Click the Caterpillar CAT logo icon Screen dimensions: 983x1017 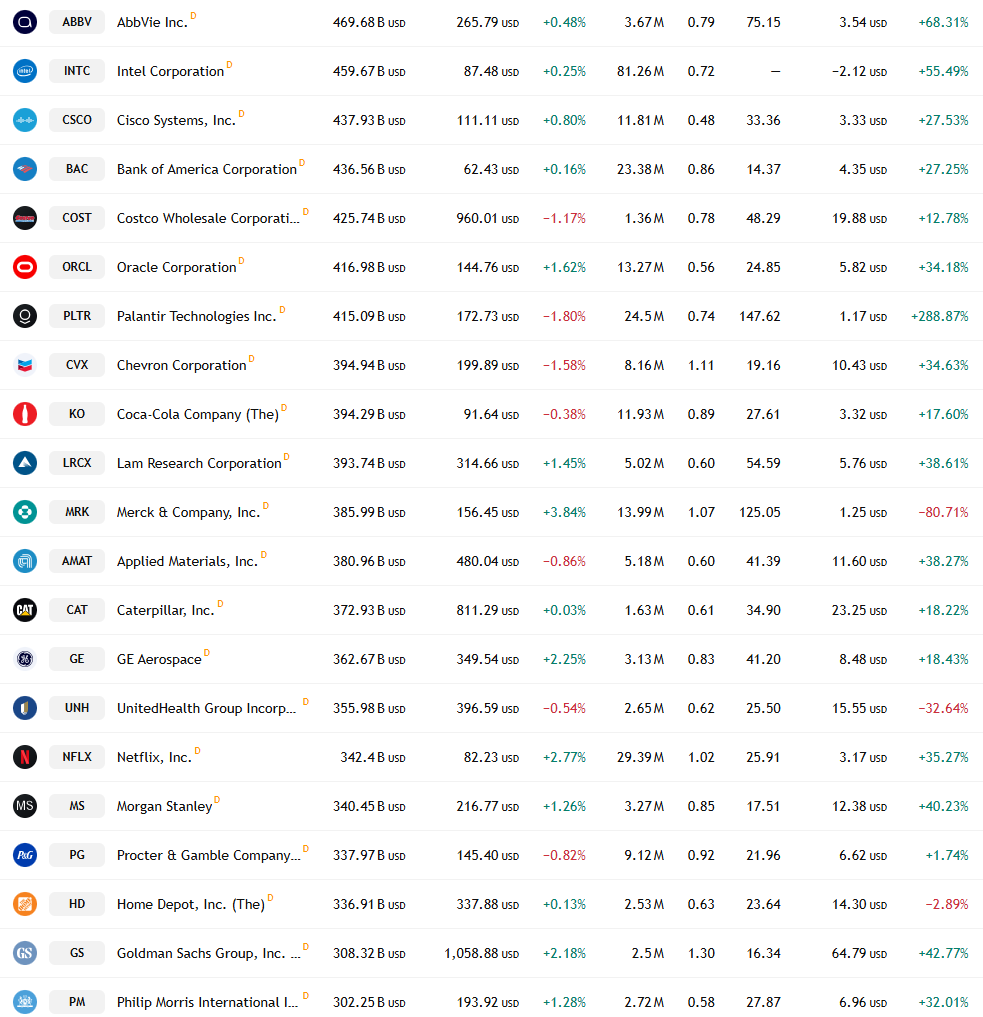[25, 610]
